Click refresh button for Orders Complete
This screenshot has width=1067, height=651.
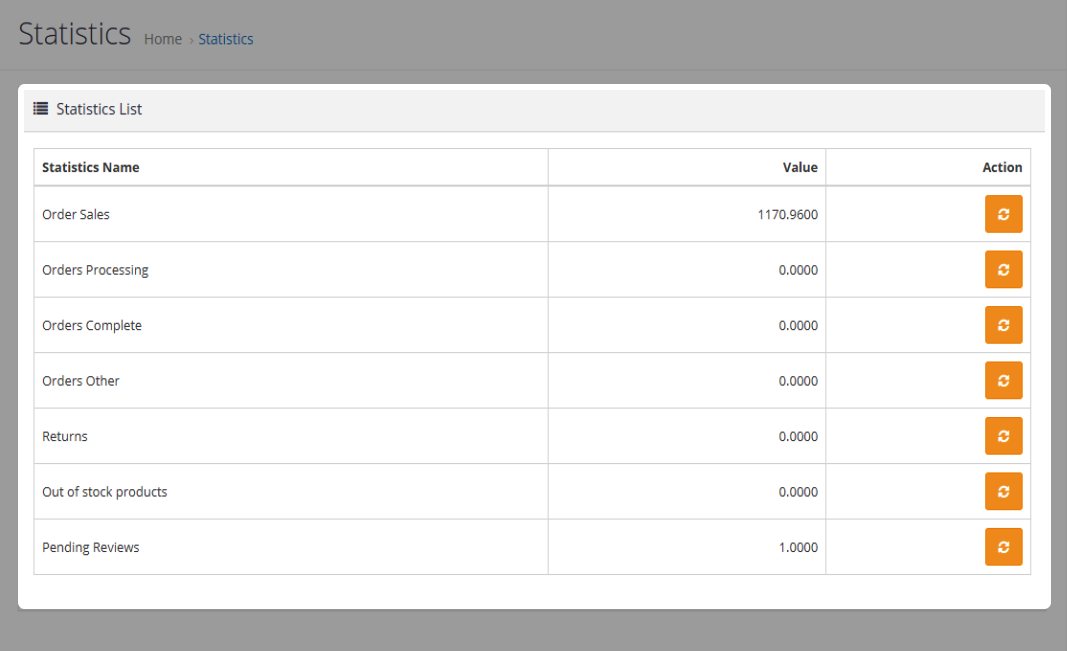[1003, 325]
